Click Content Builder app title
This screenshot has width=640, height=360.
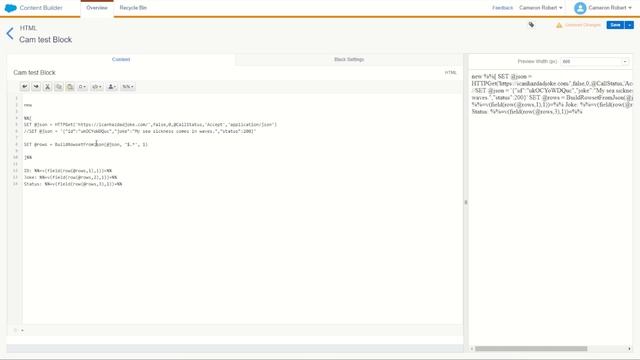coord(41,8)
